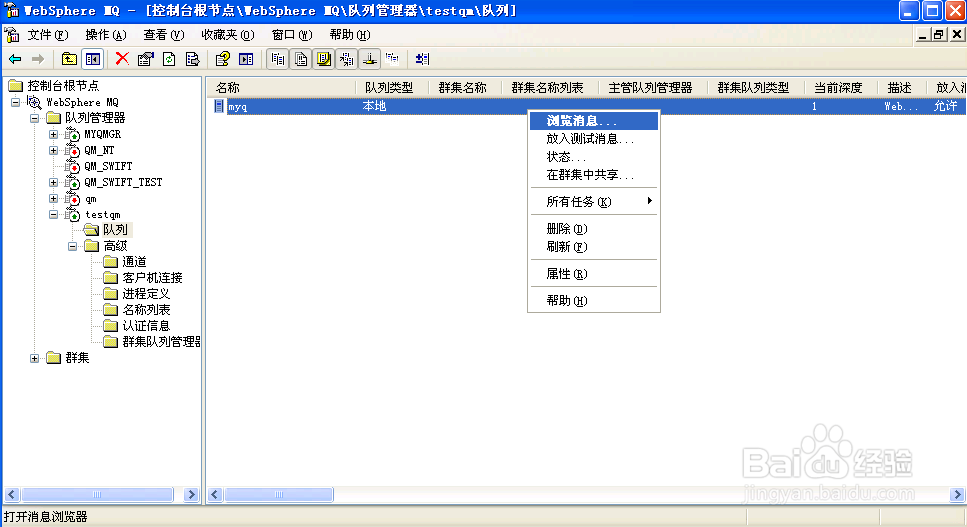
Task: Select the 名称列表 folder
Action: (x=146, y=310)
